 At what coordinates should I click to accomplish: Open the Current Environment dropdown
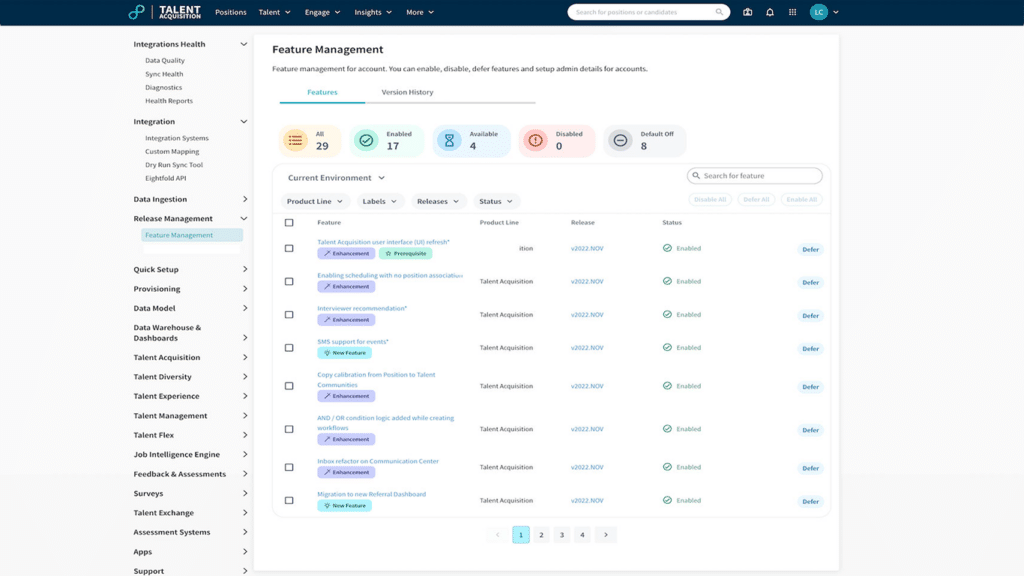[336, 178]
